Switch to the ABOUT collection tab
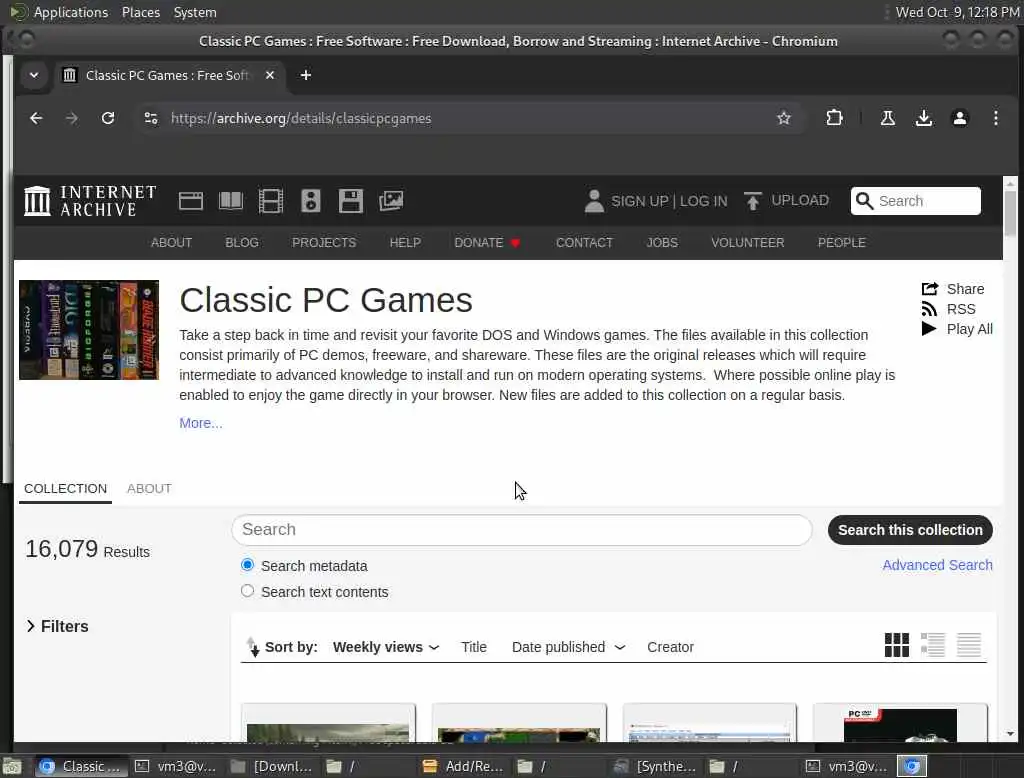Image resolution: width=1024 pixels, height=778 pixels. tap(149, 489)
